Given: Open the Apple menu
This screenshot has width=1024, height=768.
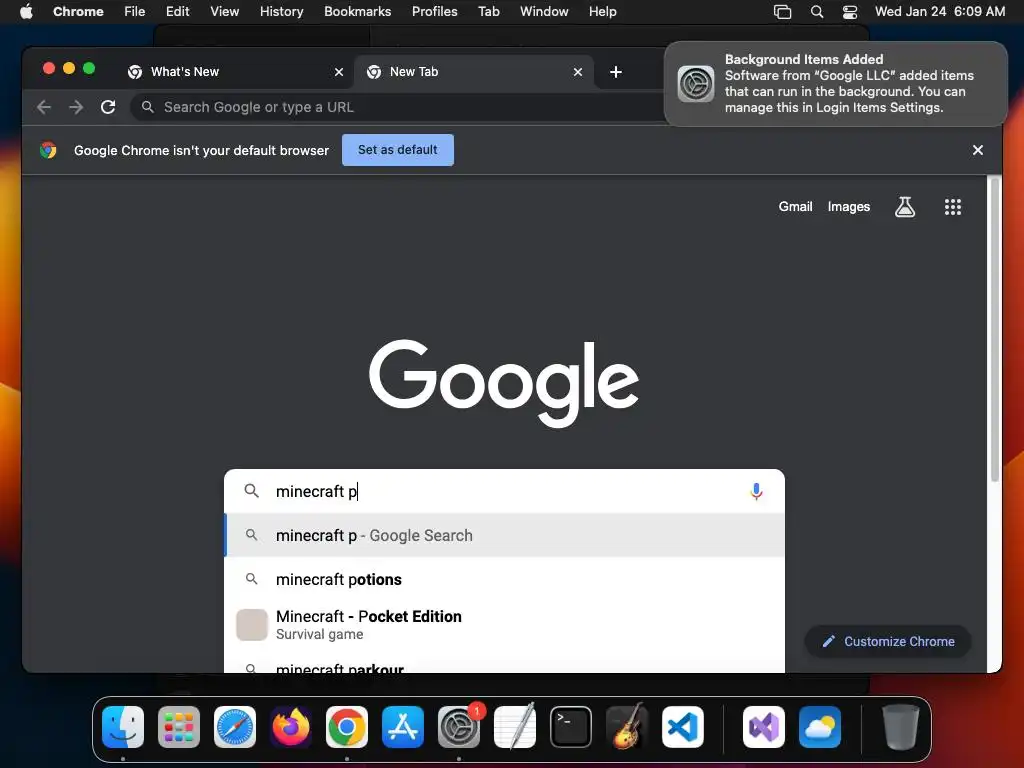Looking at the screenshot, I should [x=26, y=12].
